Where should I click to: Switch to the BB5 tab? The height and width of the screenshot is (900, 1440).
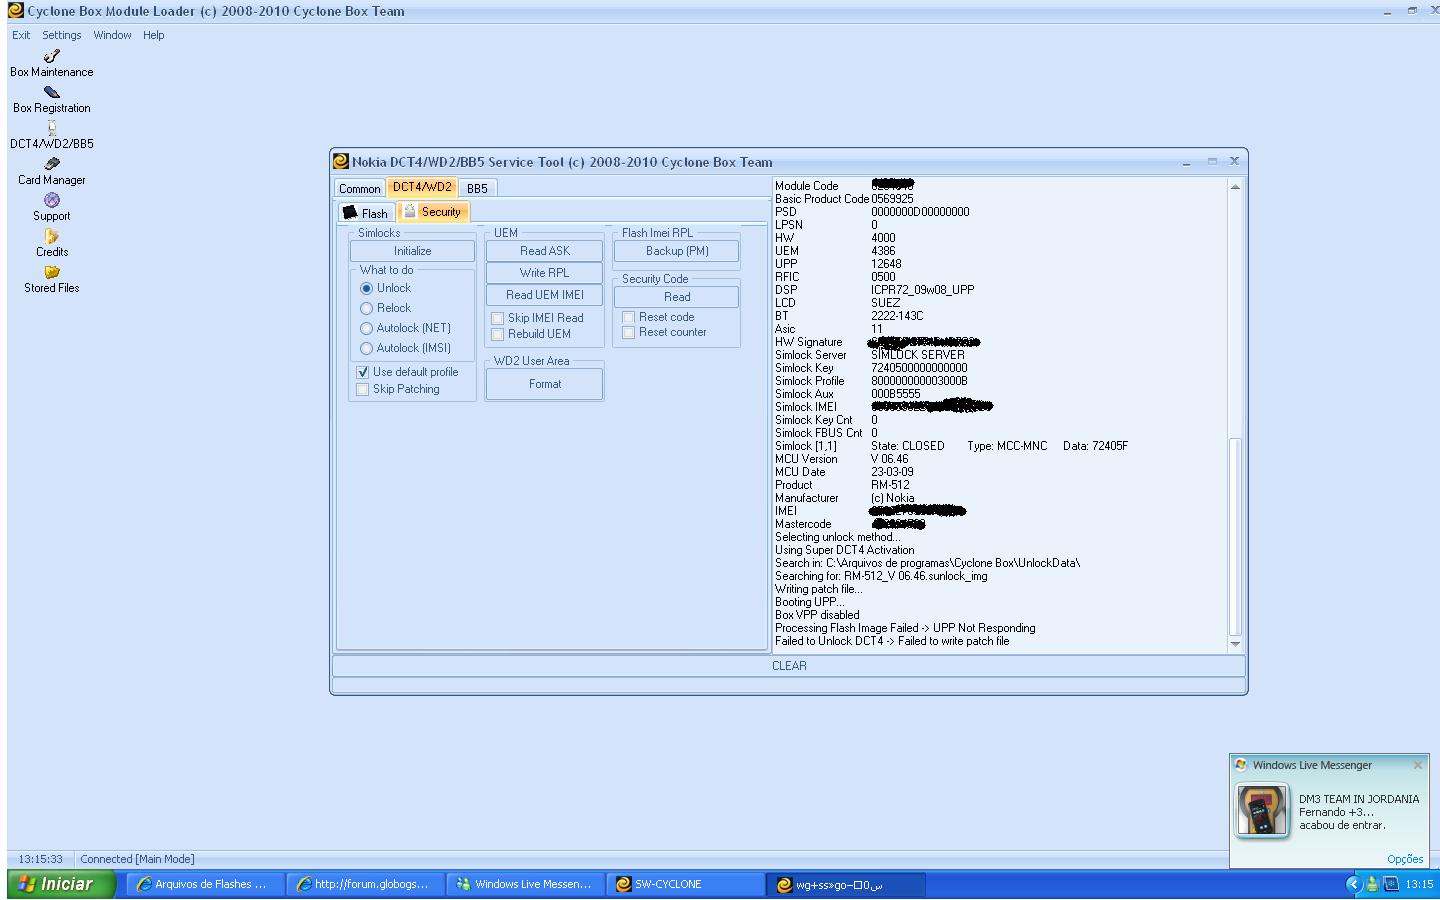pyautogui.click(x=477, y=188)
